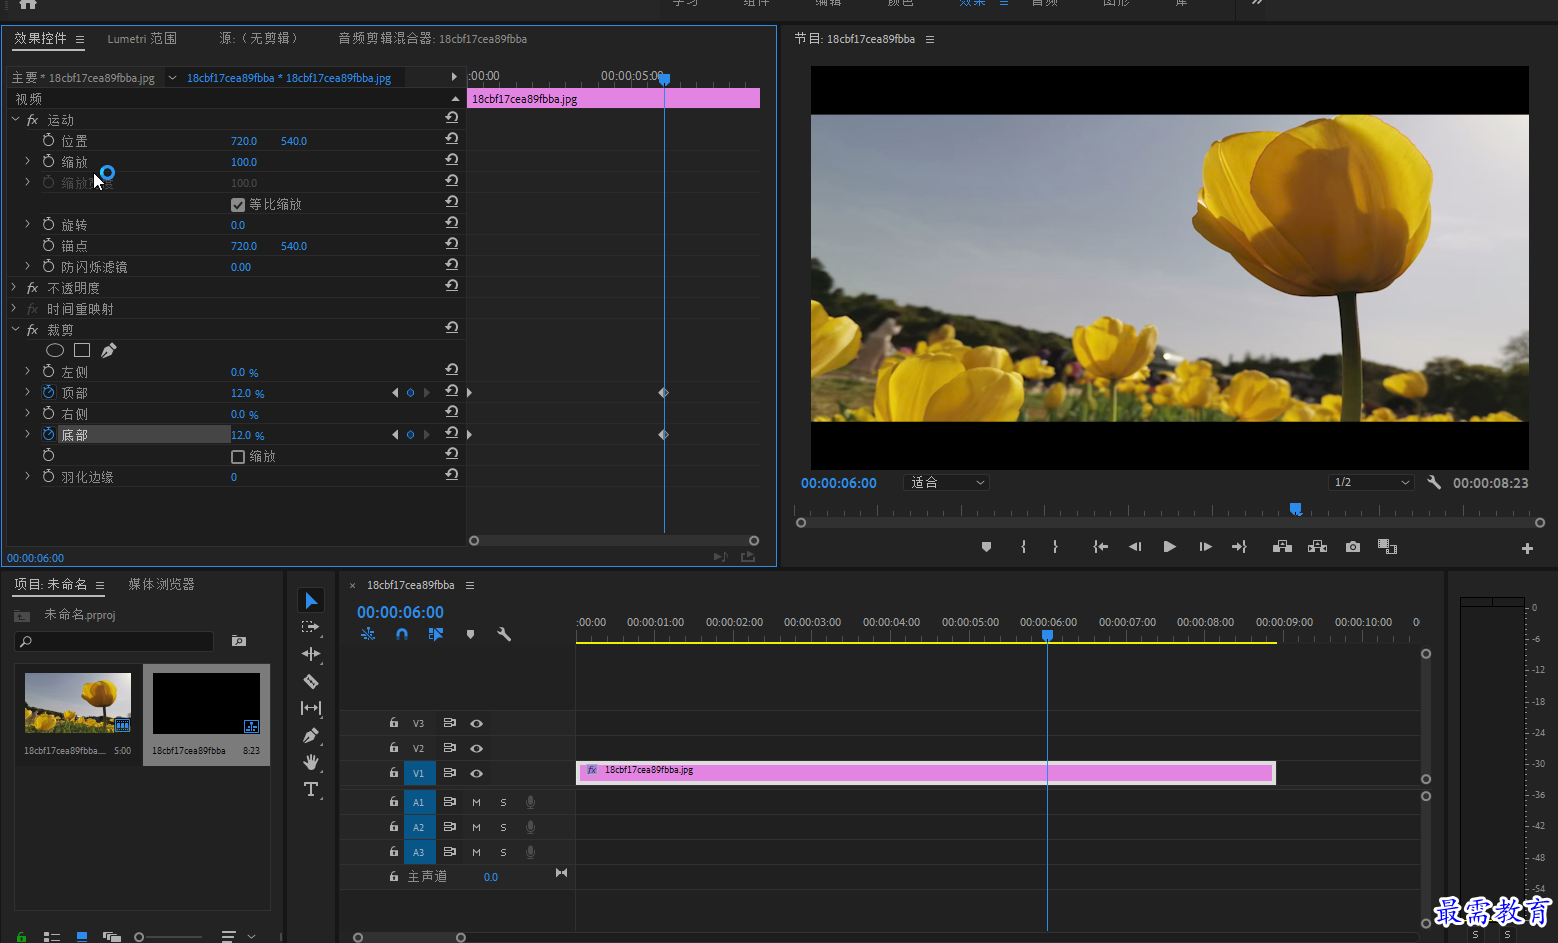Step back one frame

tap(1135, 547)
